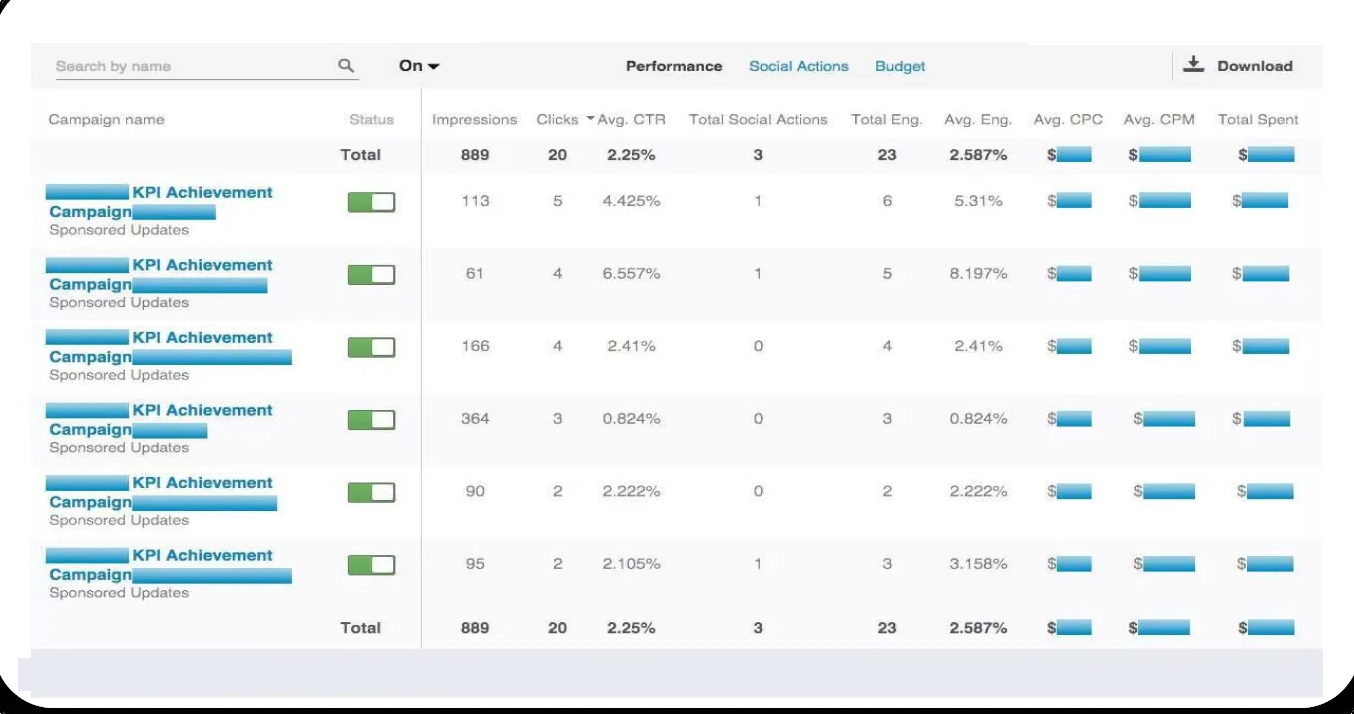Click the 6.557% Avg. CTR value
The image size is (1354, 714).
click(631, 274)
